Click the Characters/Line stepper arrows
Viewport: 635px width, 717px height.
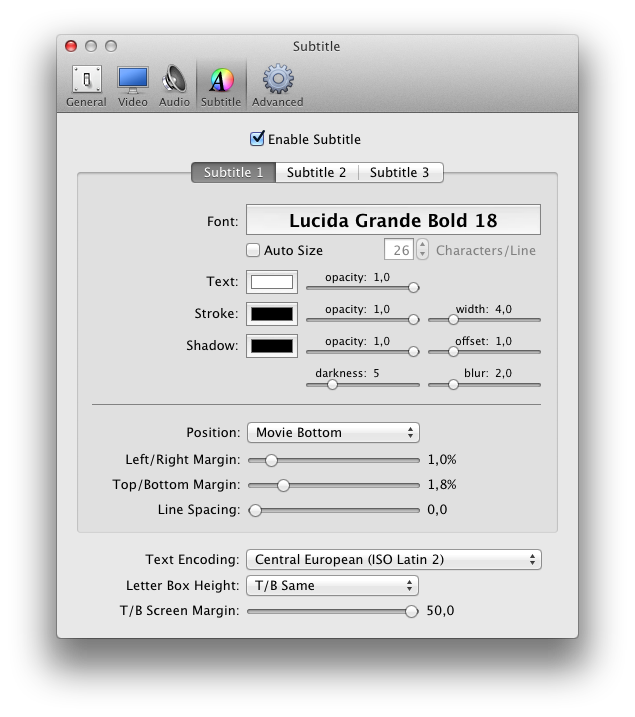point(422,250)
